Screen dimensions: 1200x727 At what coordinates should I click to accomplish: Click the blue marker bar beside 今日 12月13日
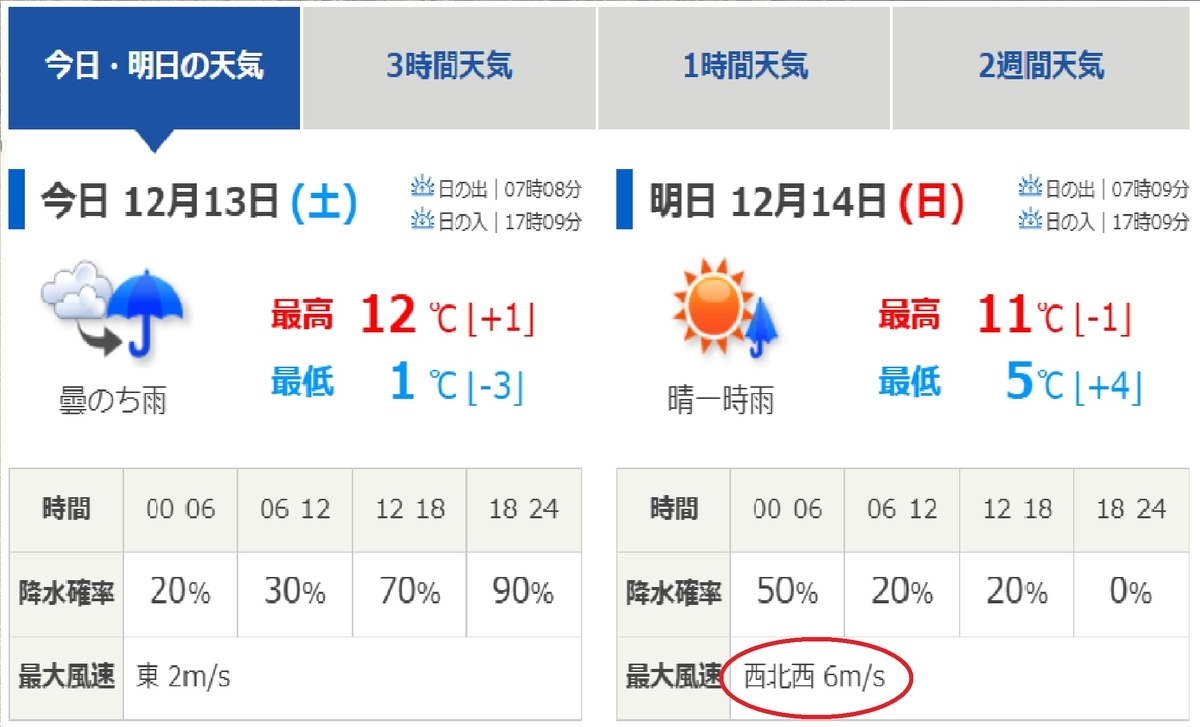16,201
